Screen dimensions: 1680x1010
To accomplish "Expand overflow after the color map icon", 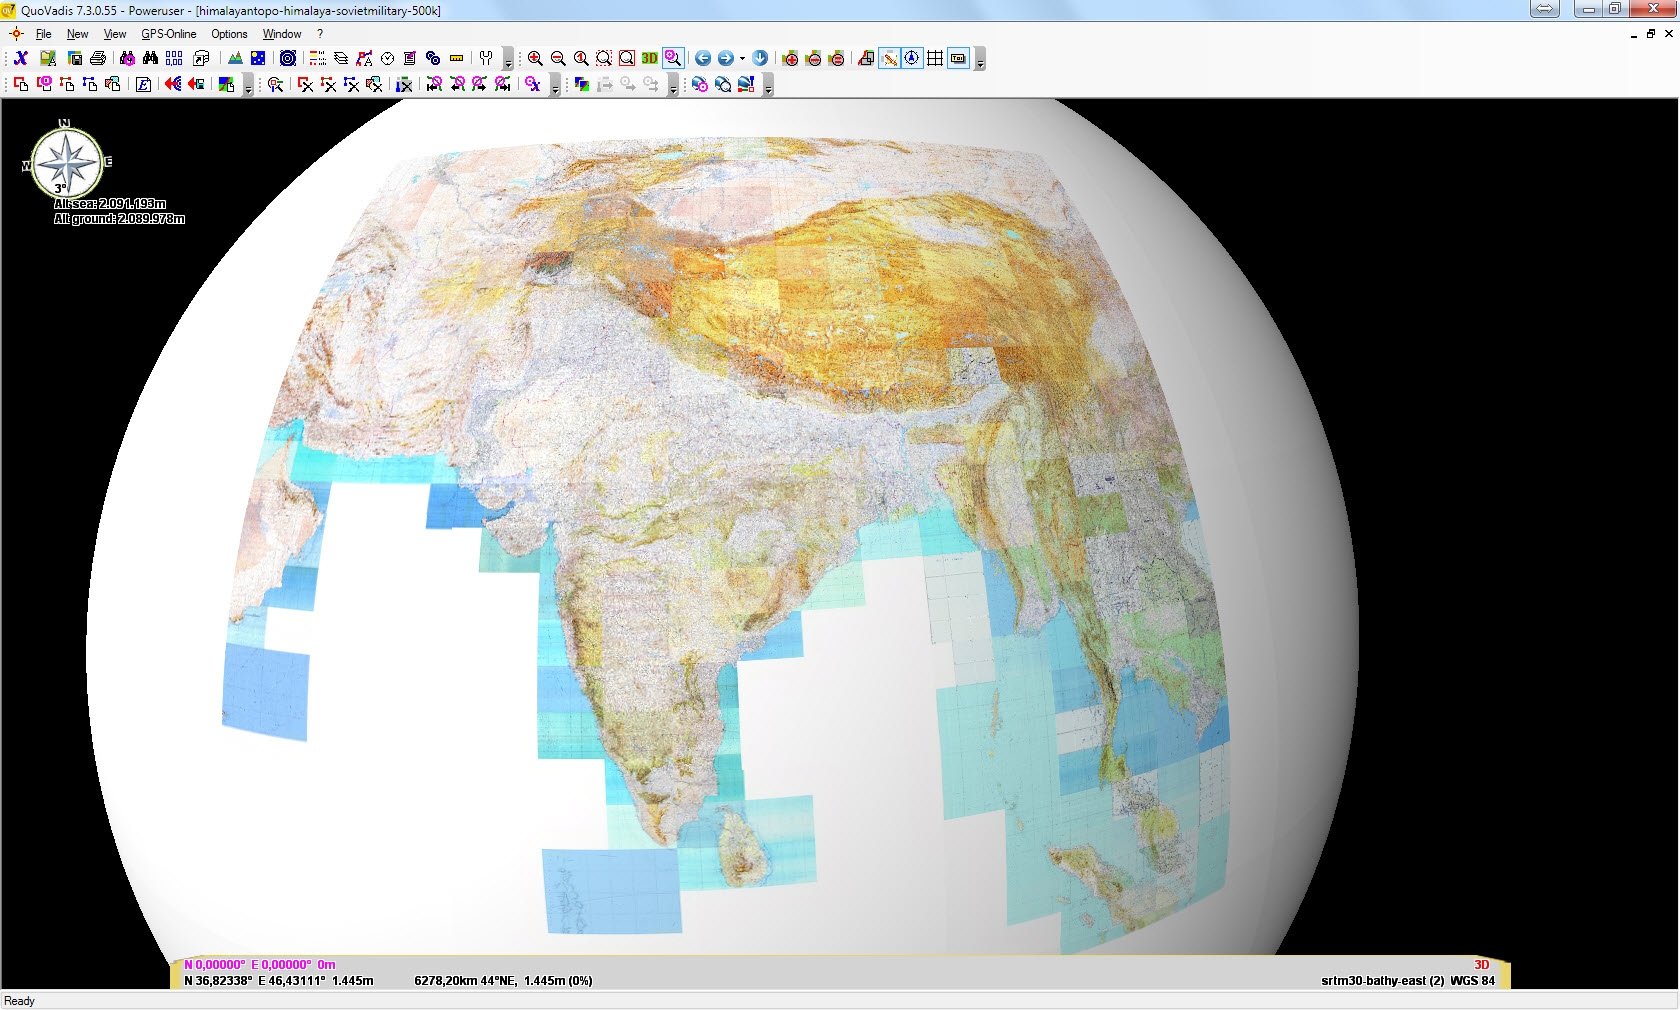I will coord(248,85).
